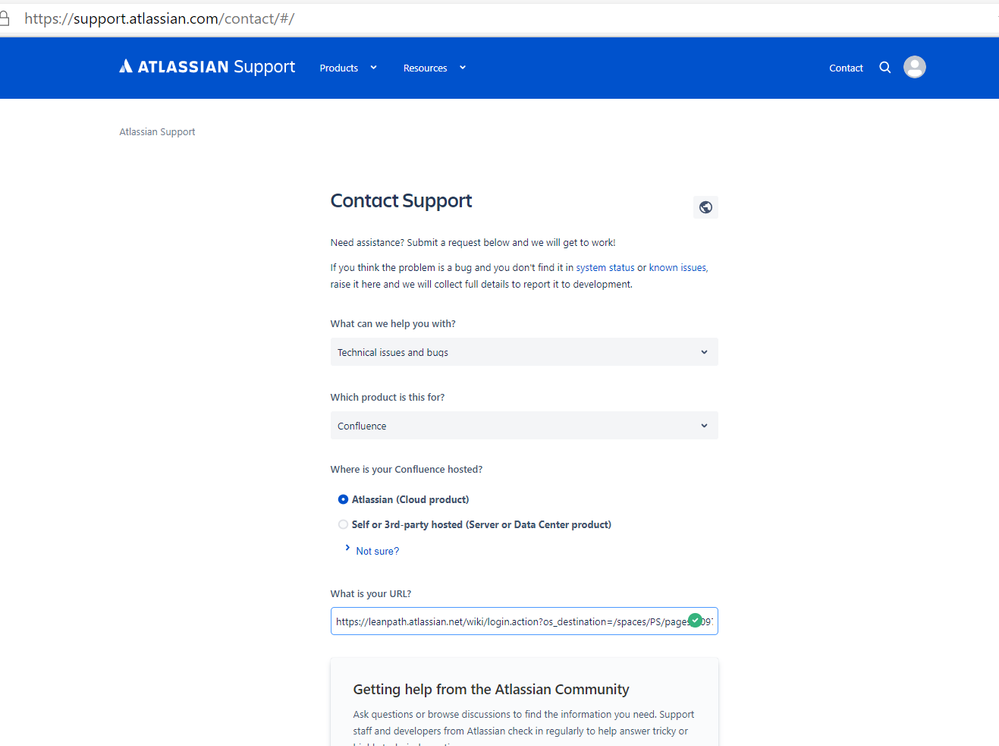Click the Atlassian Support logo
Image resolution: width=999 pixels, height=746 pixels.
pos(207,67)
